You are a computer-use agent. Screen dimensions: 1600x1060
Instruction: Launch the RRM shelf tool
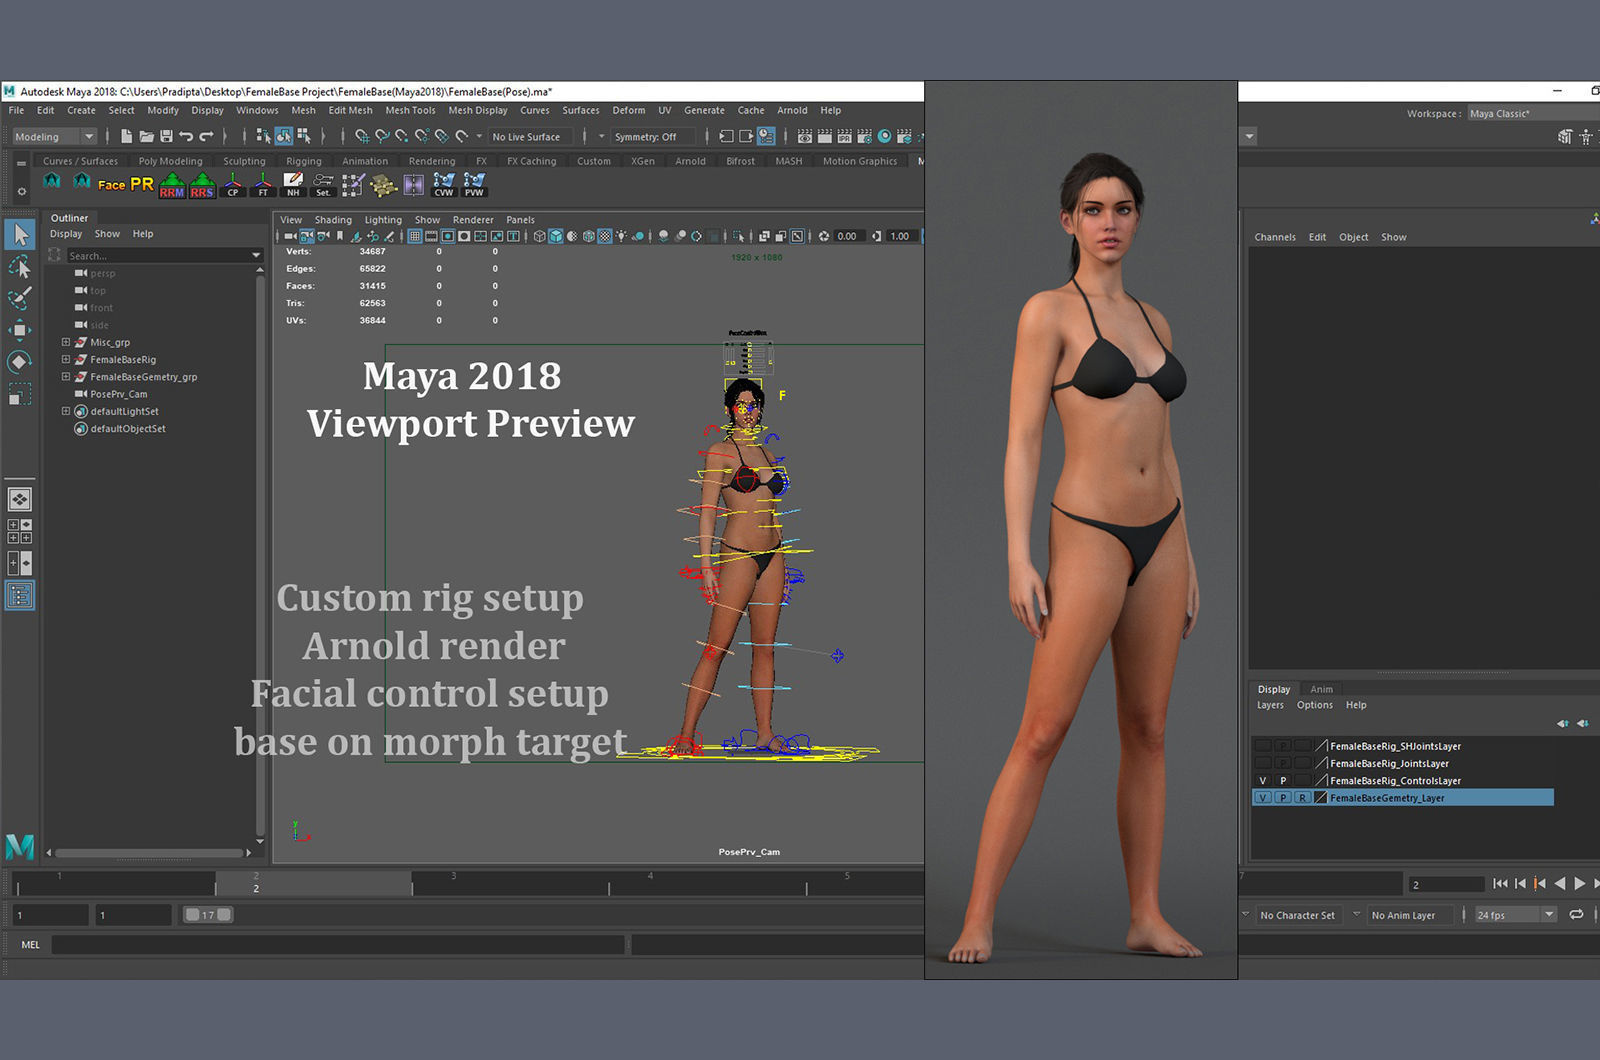click(172, 185)
